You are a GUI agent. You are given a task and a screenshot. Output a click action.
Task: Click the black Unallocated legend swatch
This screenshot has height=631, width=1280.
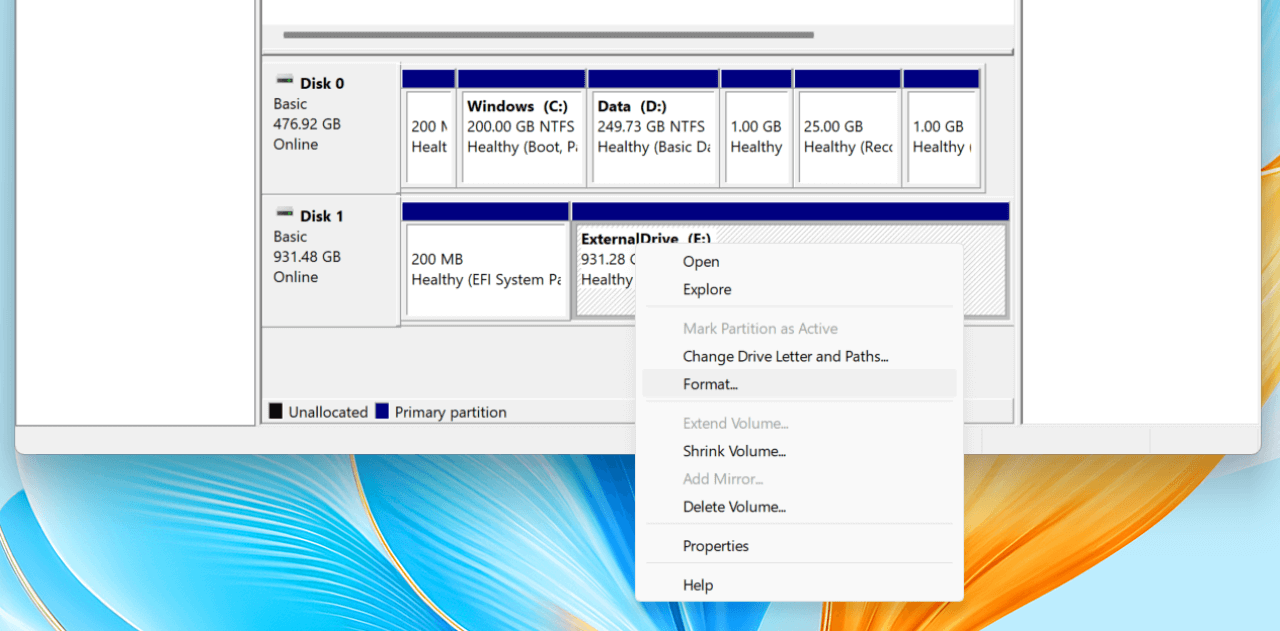tap(275, 411)
